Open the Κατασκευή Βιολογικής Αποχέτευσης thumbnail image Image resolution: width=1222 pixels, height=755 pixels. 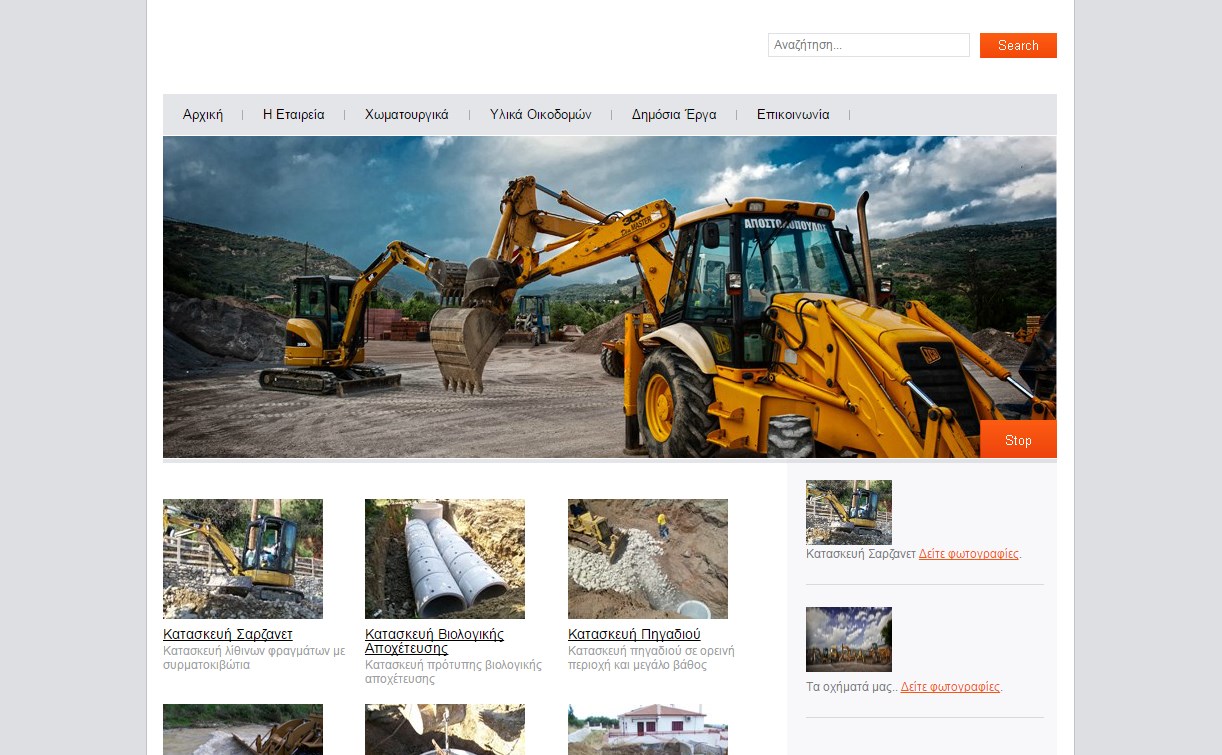[x=445, y=559]
